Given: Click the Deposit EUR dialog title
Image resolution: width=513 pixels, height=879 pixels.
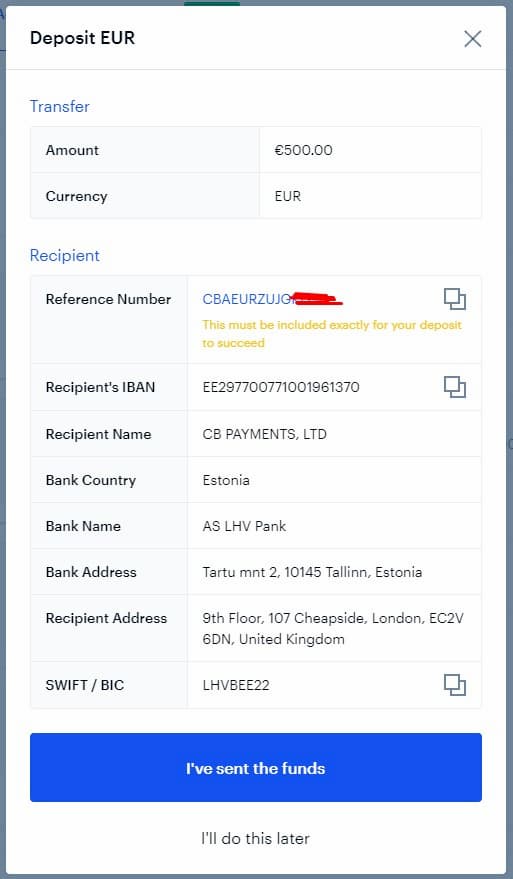Looking at the screenshot, I should (82, 38).
